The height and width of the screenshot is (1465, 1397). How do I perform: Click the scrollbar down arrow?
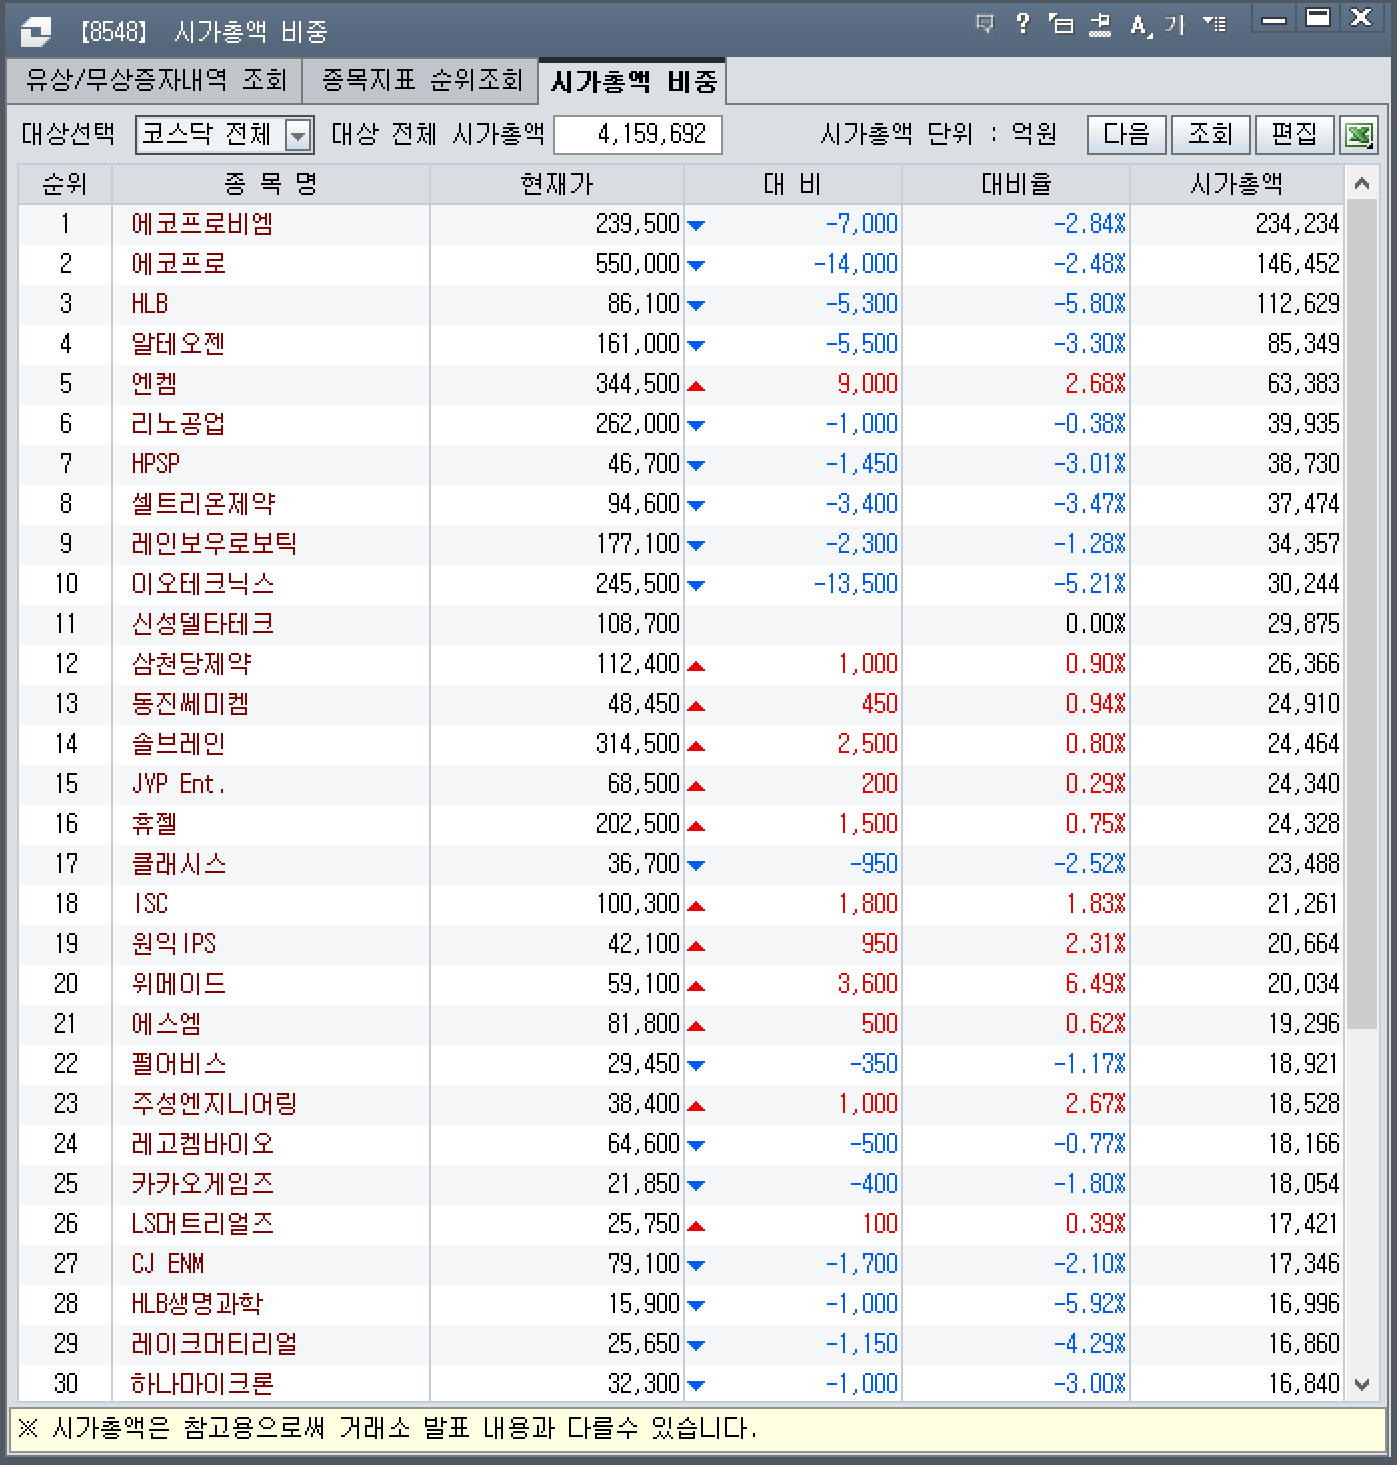pyautogui.click(x=1361, y=1384)
